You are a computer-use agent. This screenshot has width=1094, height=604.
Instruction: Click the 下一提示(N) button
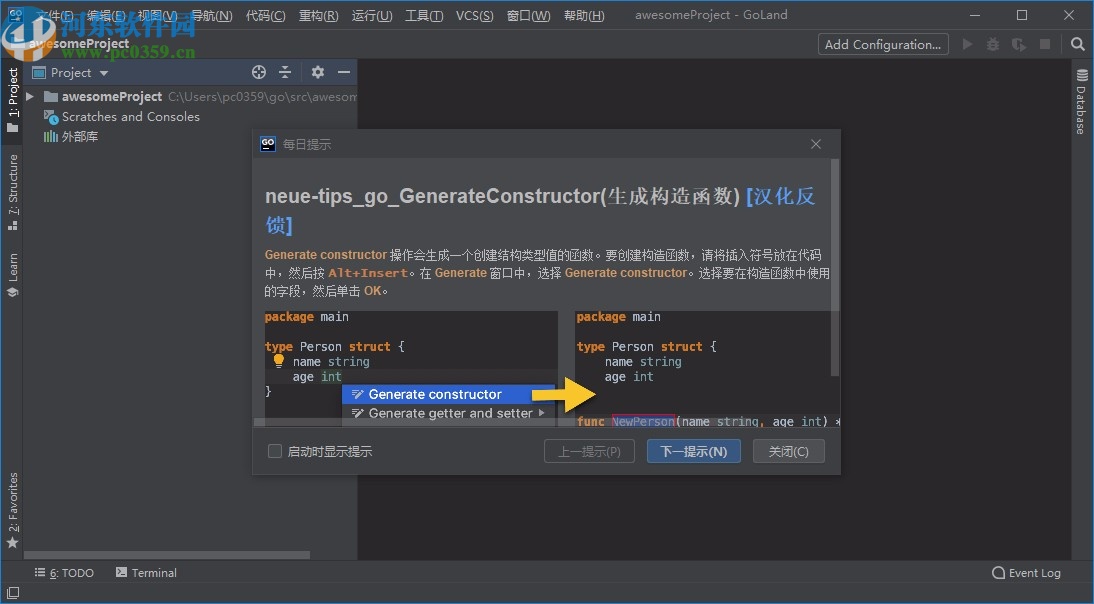pyautogui.click(x=693, y=451)
